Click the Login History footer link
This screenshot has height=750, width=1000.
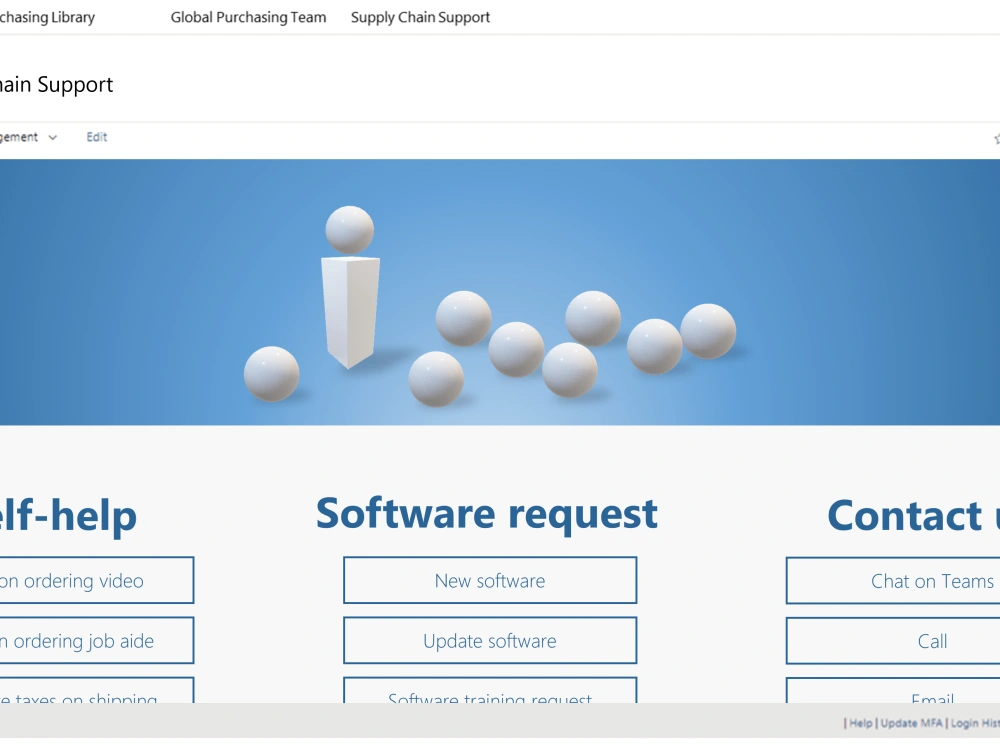pos(975,723)
